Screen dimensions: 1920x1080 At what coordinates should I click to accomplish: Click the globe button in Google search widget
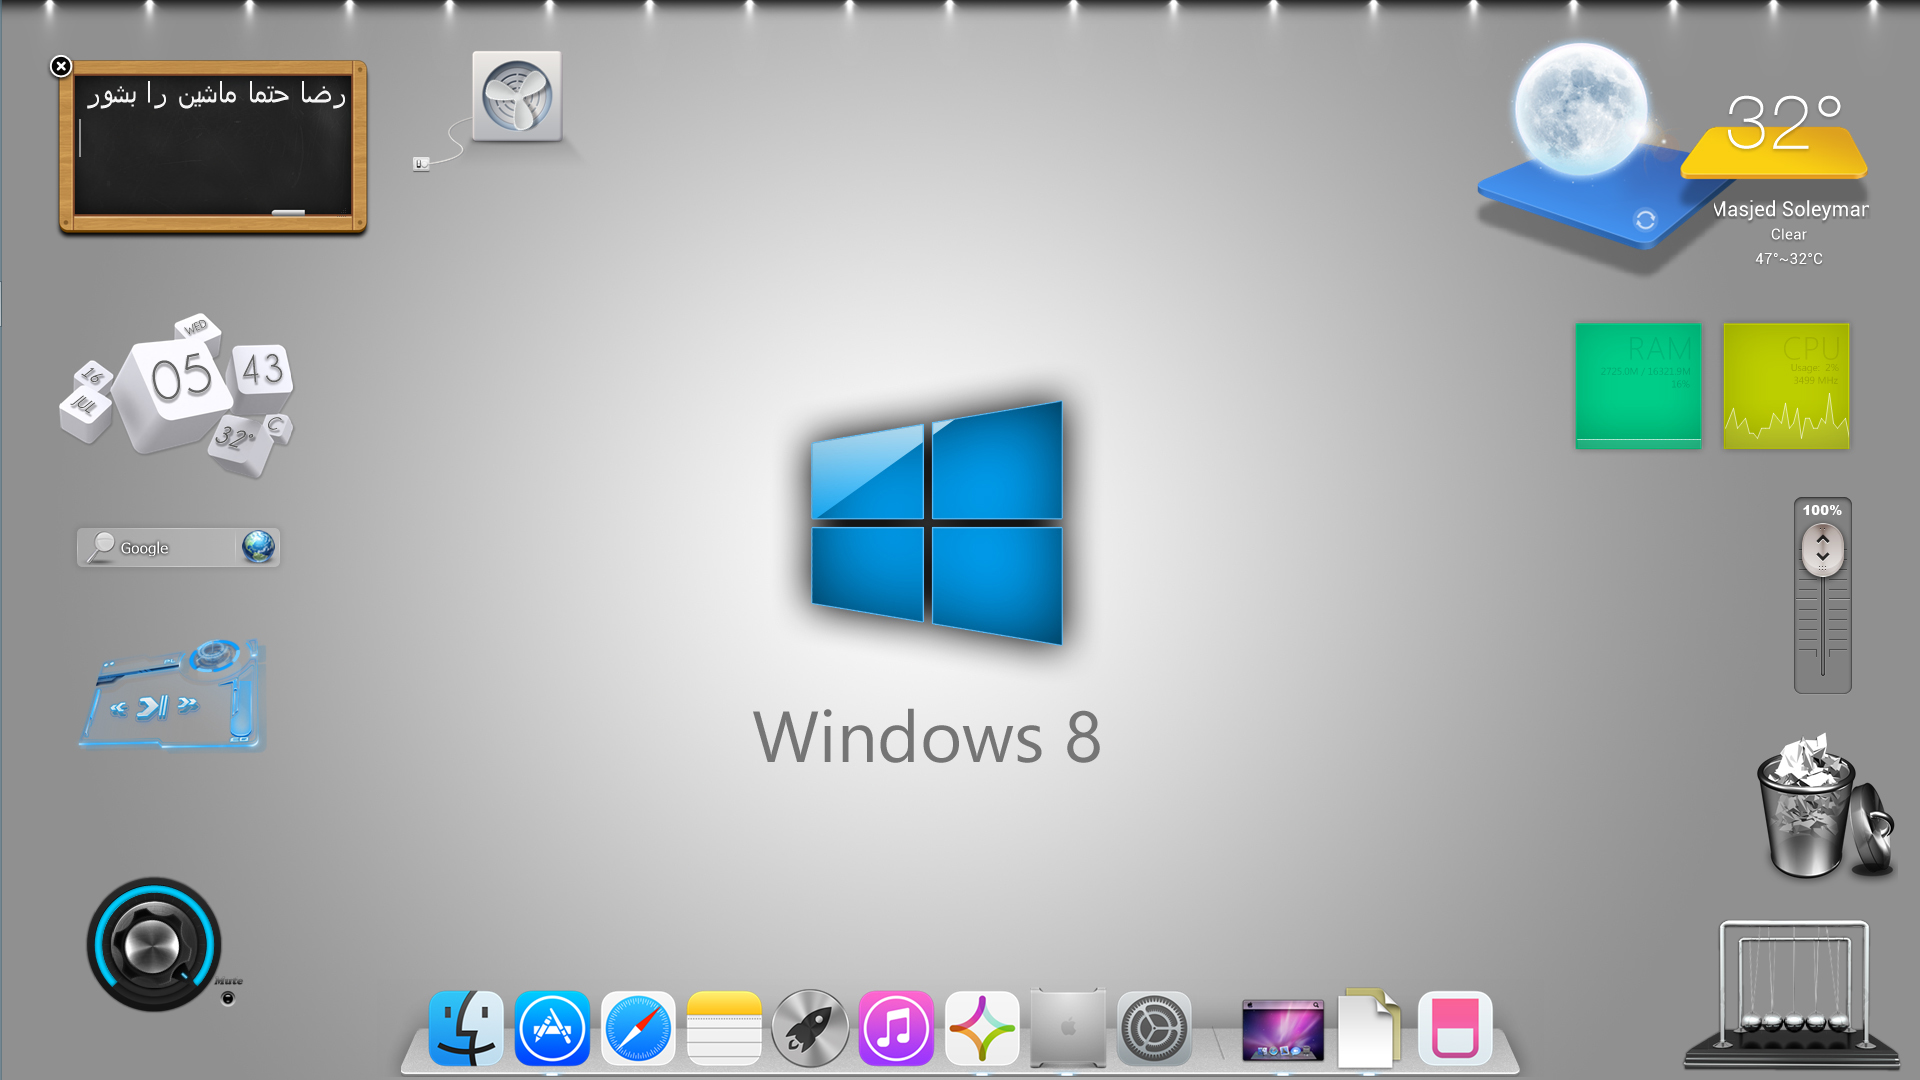(258, 547)
